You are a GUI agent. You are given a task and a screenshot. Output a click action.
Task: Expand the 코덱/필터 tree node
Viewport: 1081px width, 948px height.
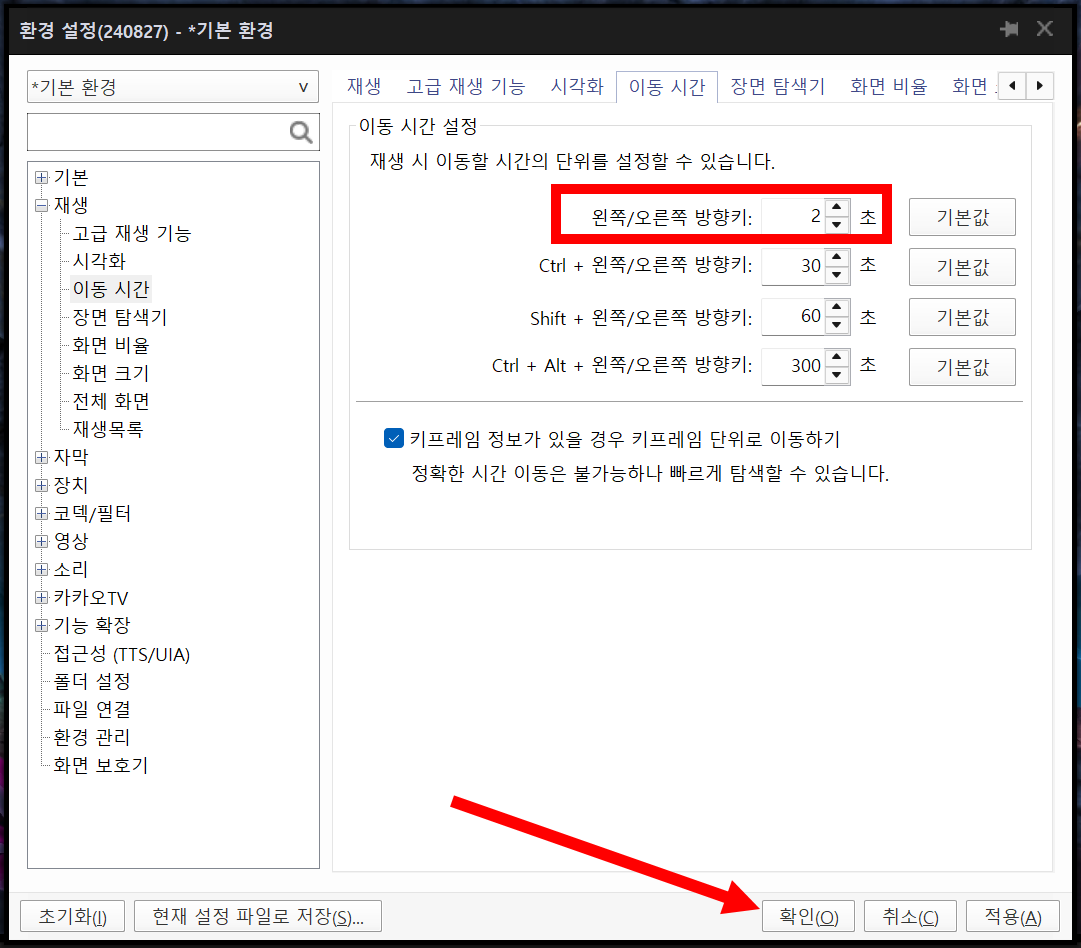[x=41, y=514]
